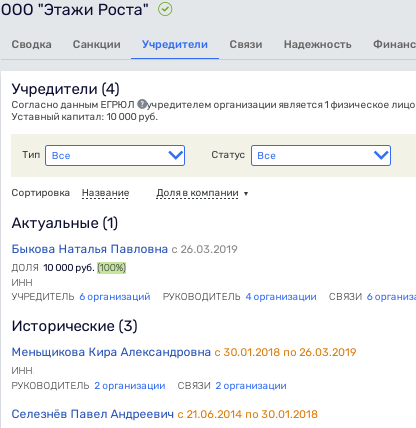Open Меньщикова's связи 2 организации link
416x428 pixels.
click(251, 386)
